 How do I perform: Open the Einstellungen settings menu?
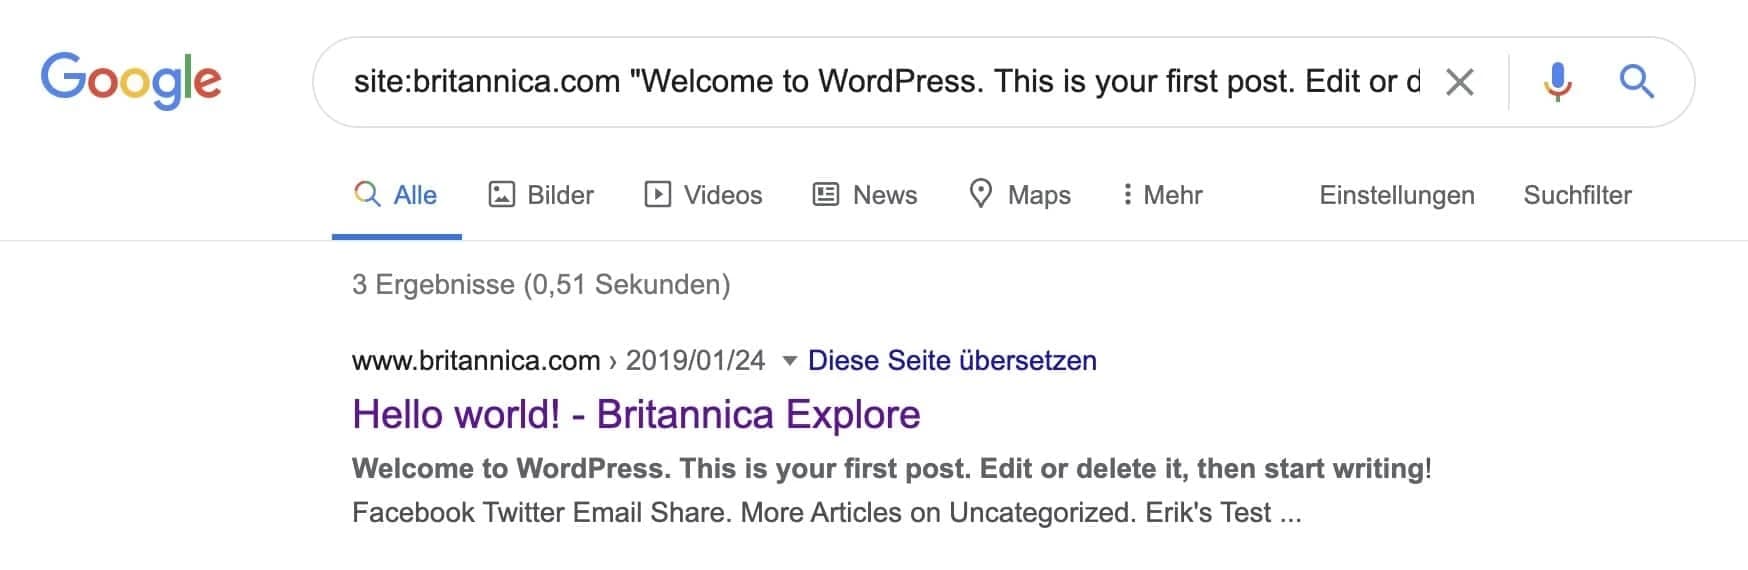(1396, 195)
